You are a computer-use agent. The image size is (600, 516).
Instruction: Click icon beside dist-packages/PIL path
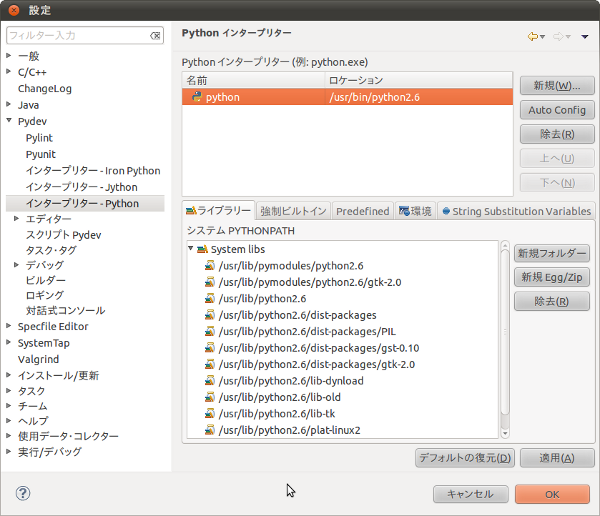(209, 331)
